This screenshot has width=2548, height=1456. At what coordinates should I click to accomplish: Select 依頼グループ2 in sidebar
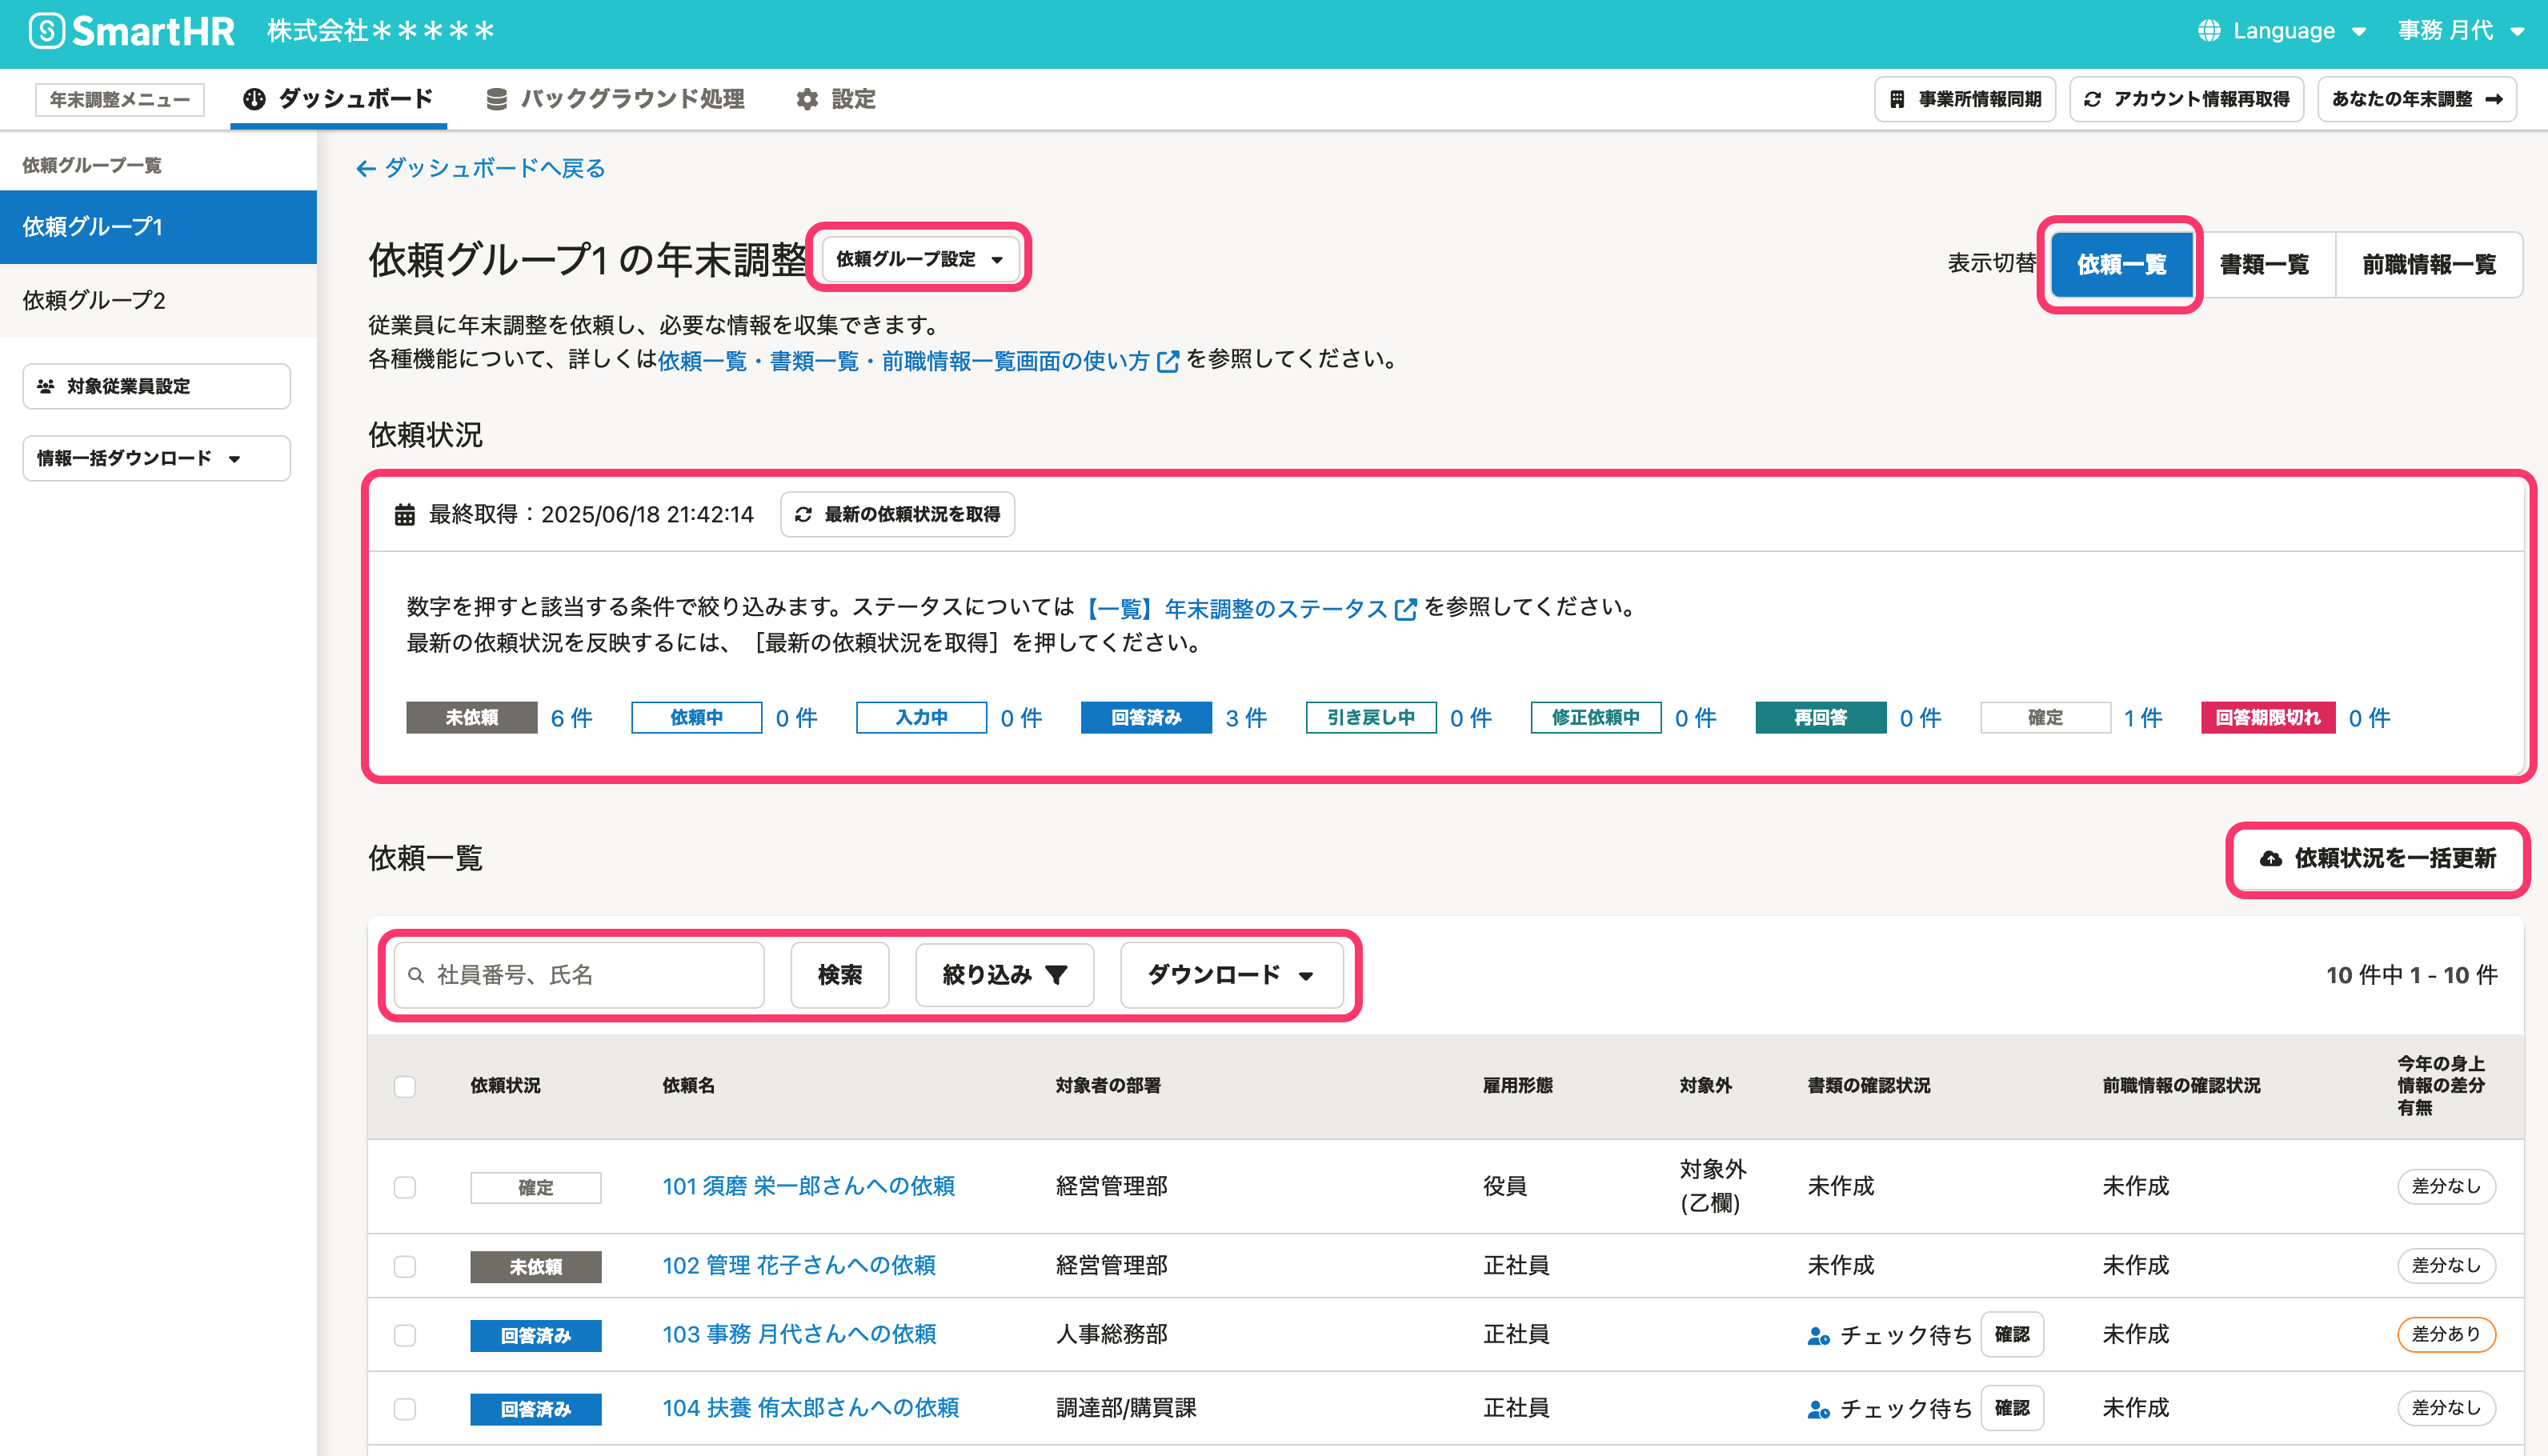coord(158,300)
